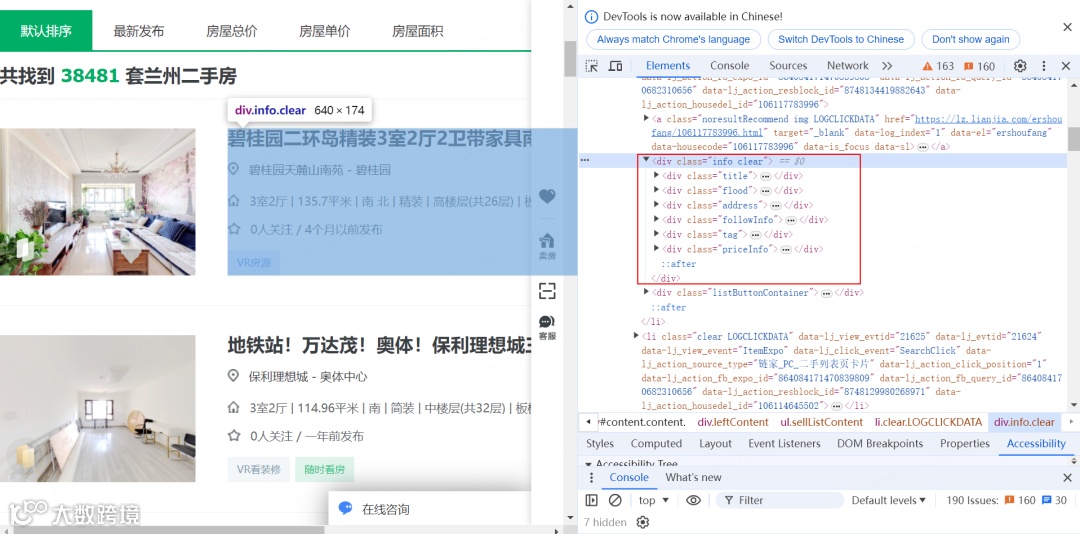Click the 163 warnings indicator
Image resolution: width=1080 pixels, height=534 pixels.
(x=938, y=66)
